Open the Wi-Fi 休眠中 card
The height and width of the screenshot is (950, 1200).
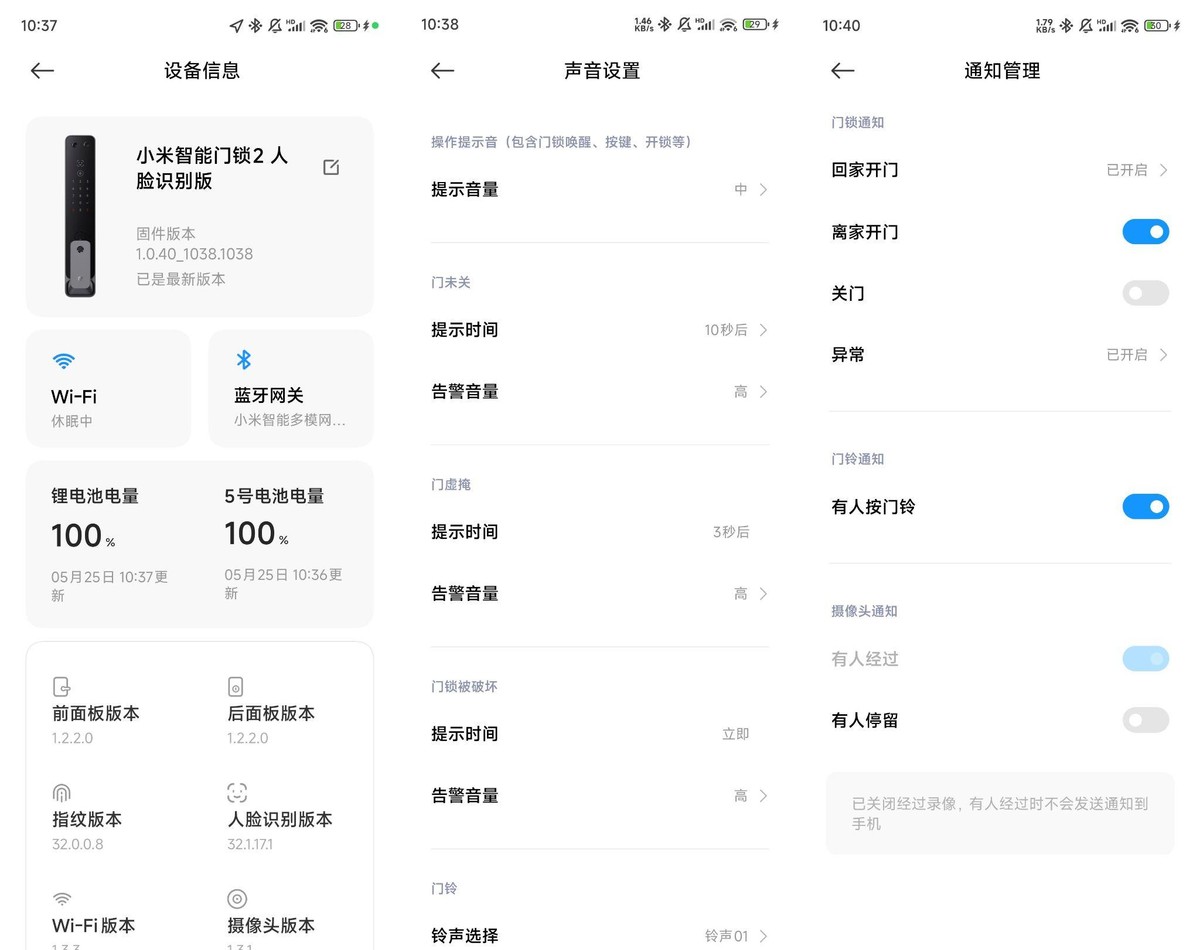108,388
